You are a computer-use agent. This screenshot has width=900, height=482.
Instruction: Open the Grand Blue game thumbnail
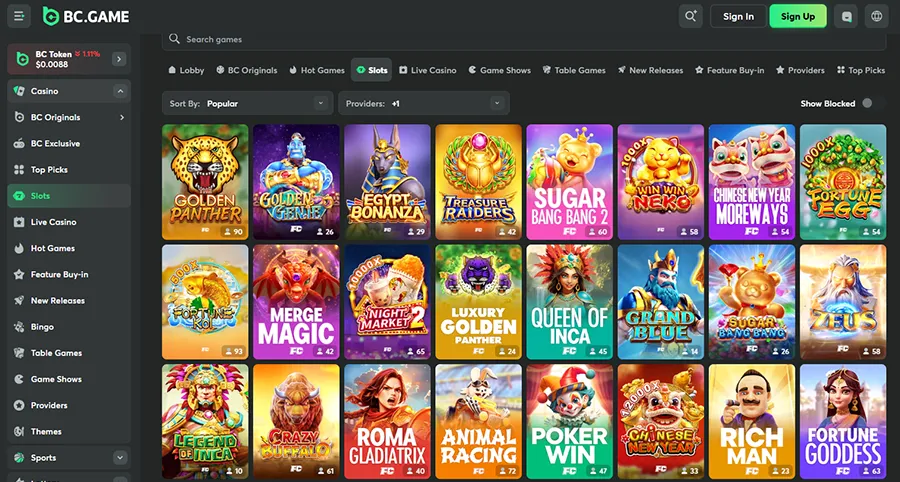click(x=661, y=302)
